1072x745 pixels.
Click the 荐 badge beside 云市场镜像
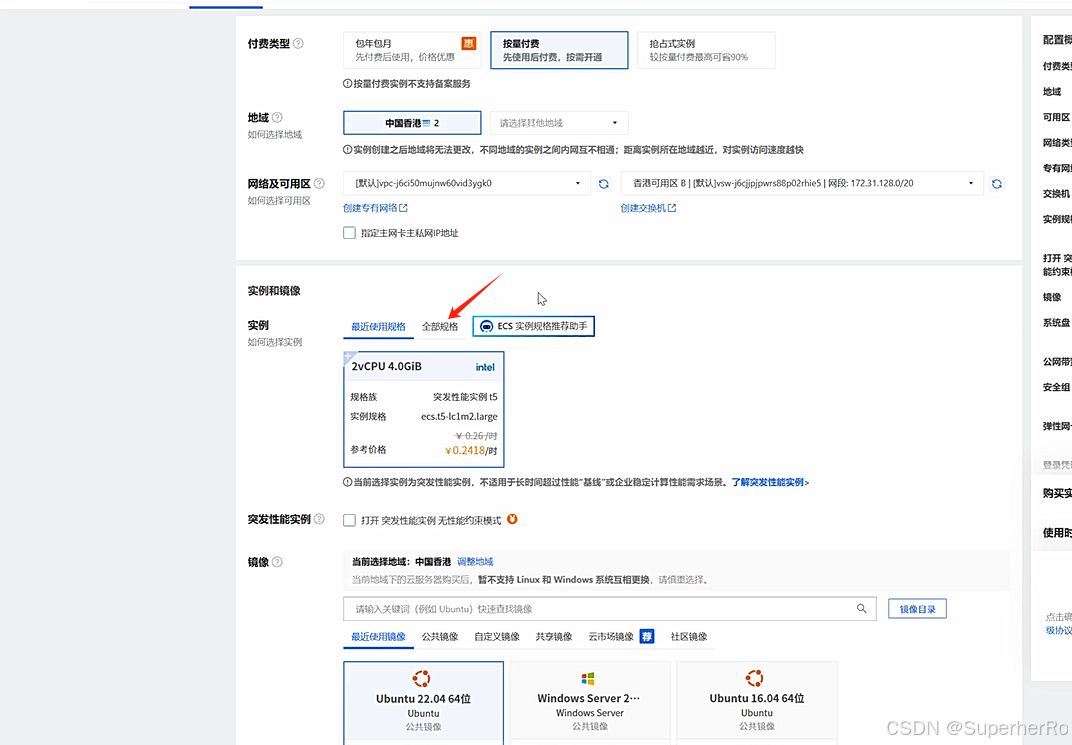(x=647, y=636)
